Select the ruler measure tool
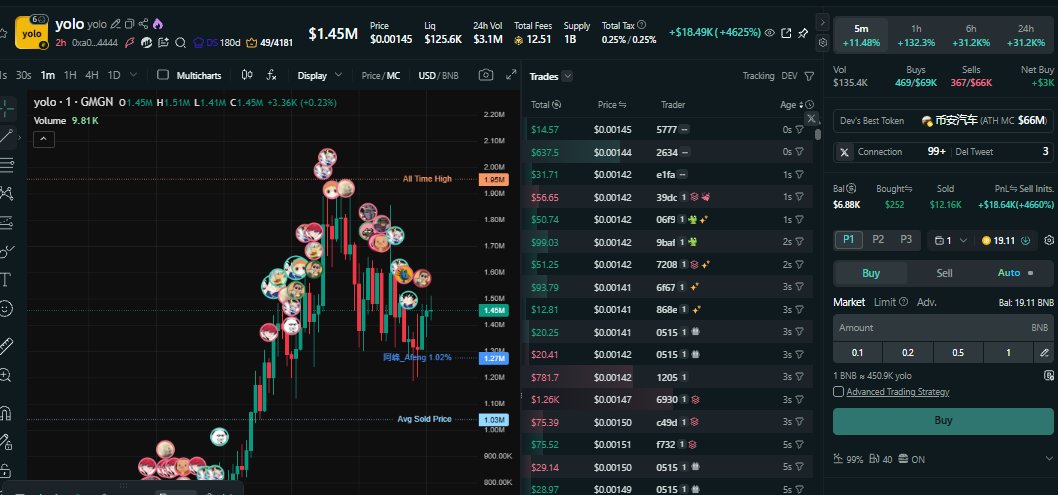The image size is (1058, 495). click(x=5, y=347)
